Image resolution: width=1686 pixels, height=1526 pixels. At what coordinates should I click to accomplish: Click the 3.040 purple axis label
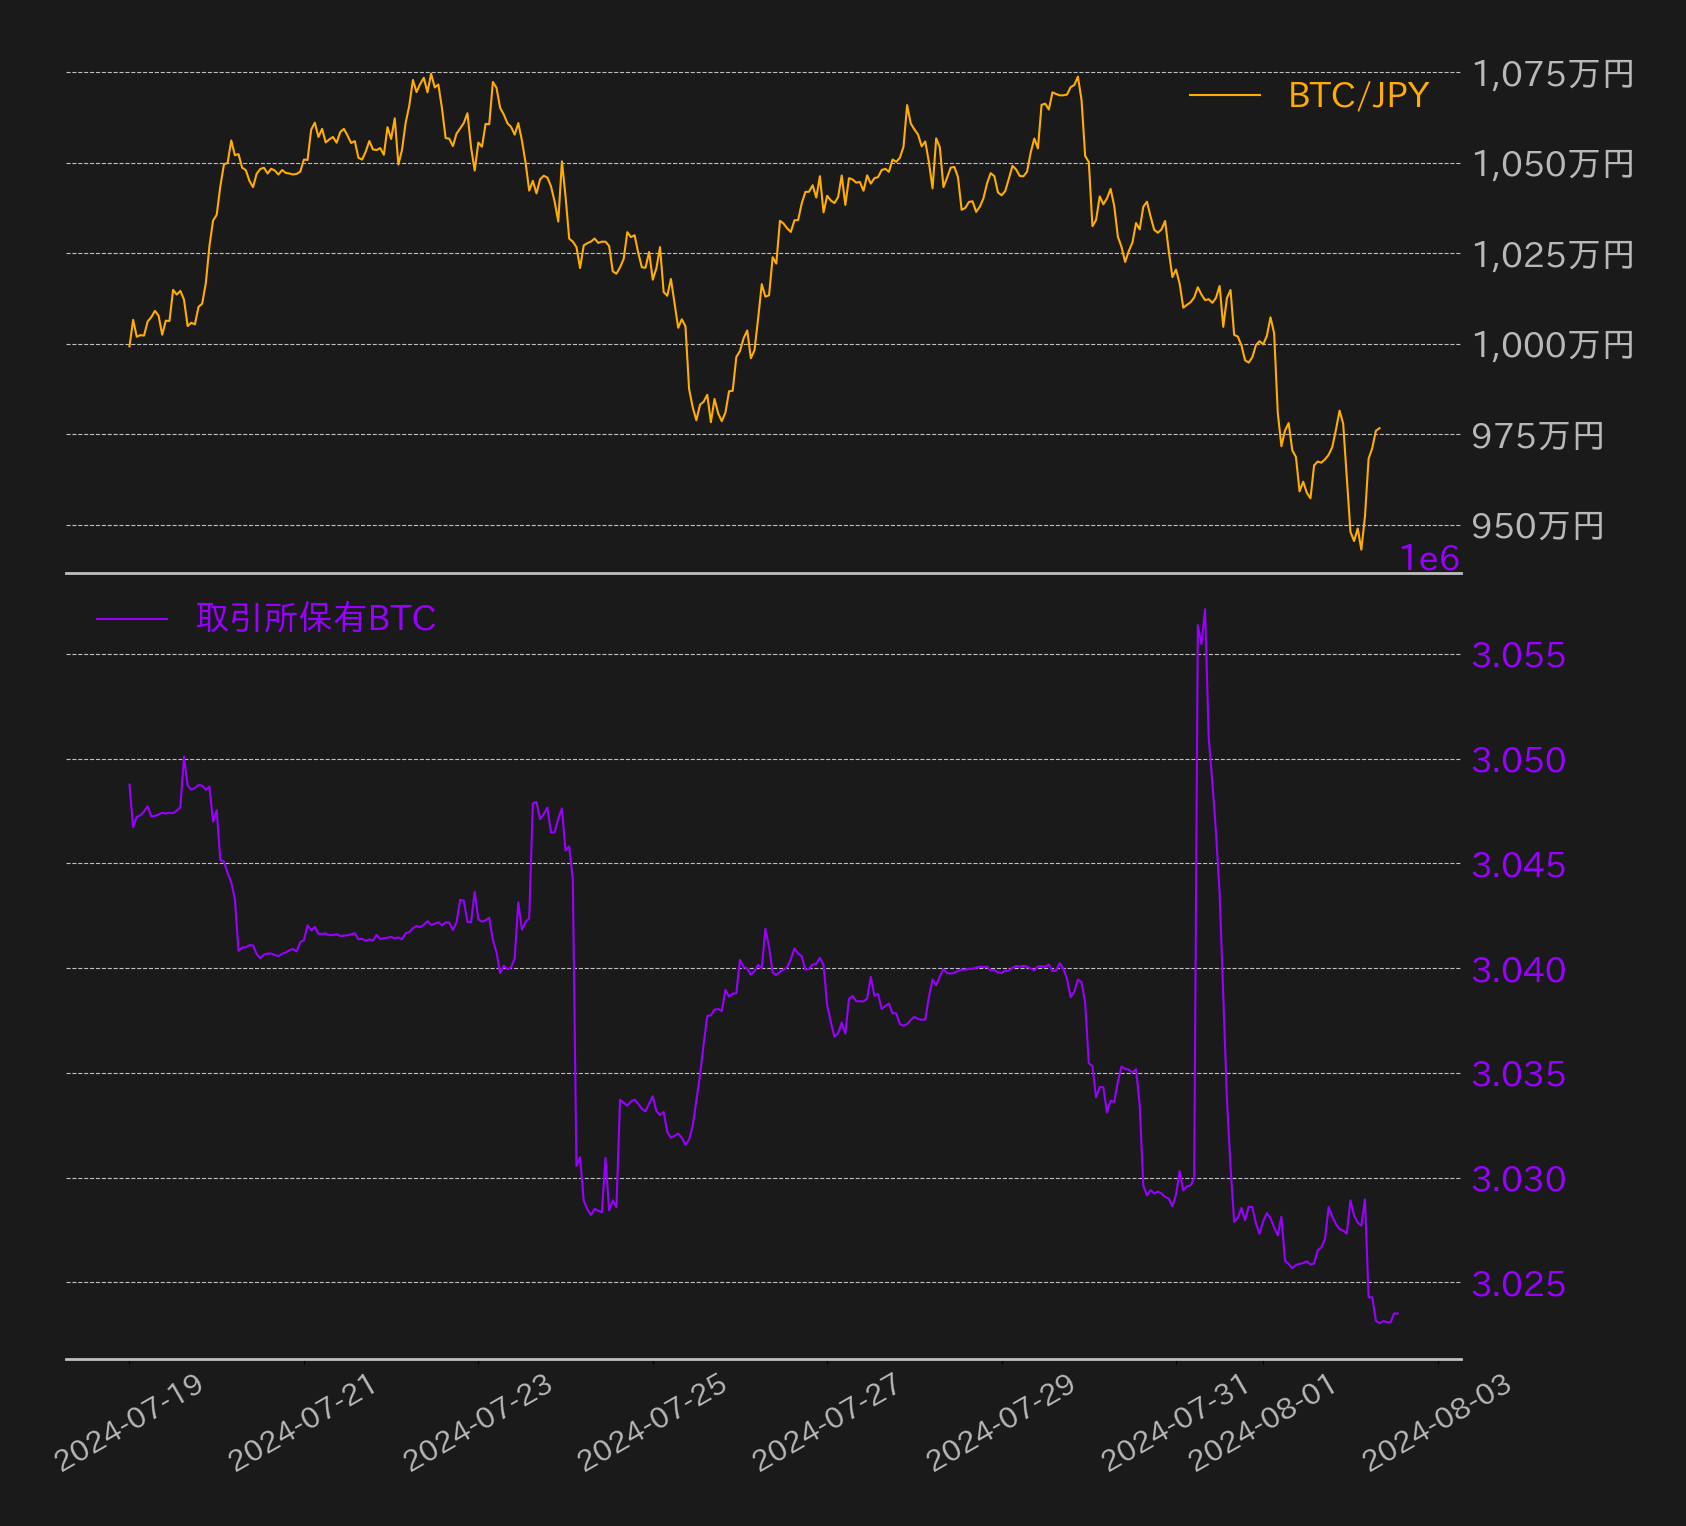(x=1519, y=969)
